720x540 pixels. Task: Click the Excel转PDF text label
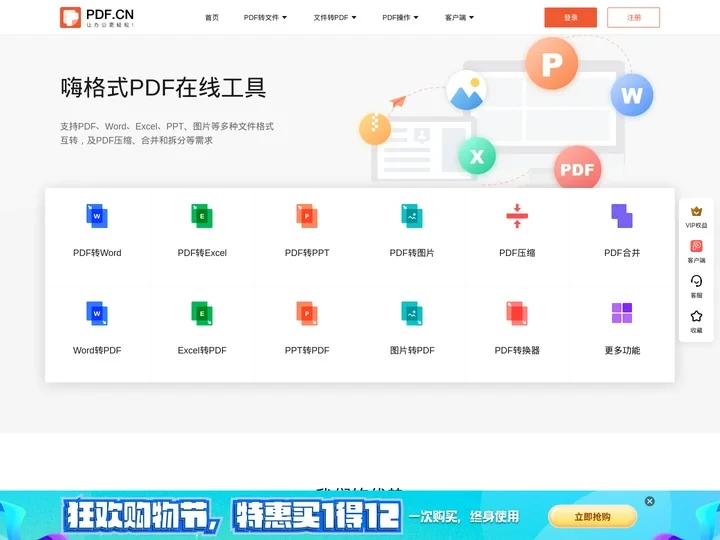coord(202,350)
